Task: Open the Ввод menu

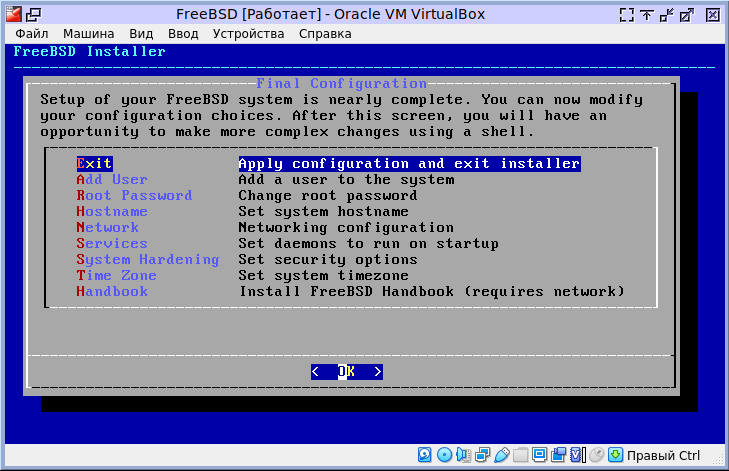Action: point(183,34)
